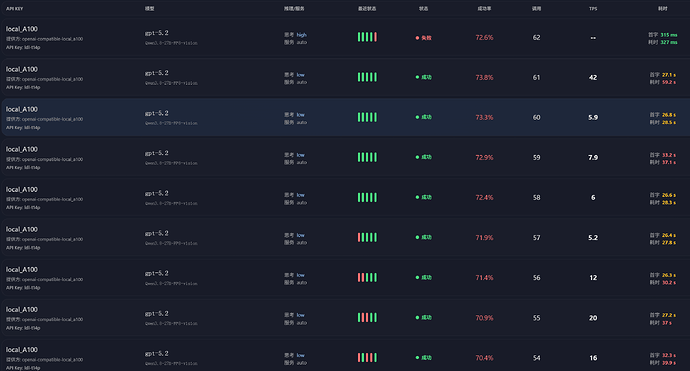
Task: Select the 72.9% success rate value
Action: (x=484, y=158)
